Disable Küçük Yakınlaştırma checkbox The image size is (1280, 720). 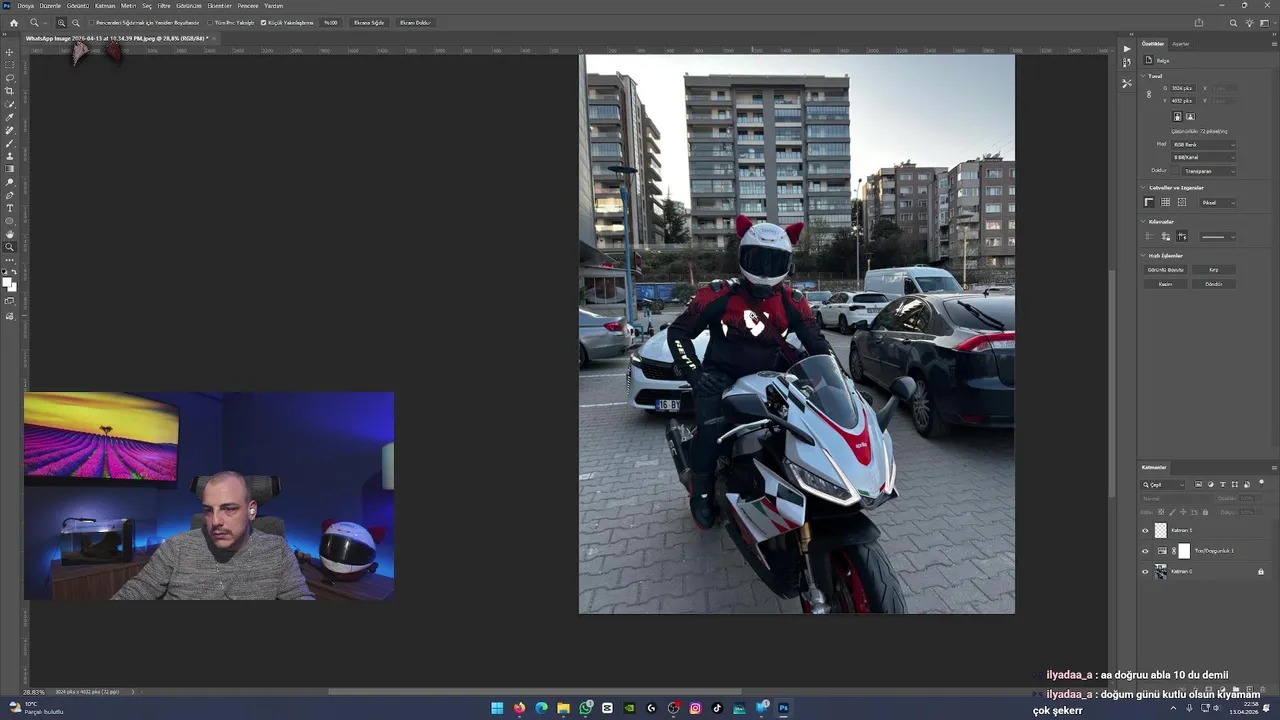tap(263, 22)
